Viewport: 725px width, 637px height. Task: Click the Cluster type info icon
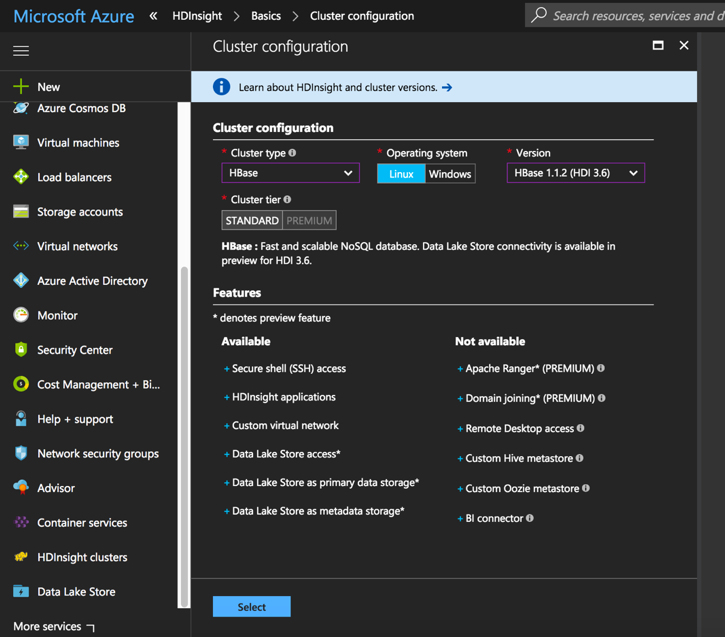pyautogui.click(x=292, y=153)
